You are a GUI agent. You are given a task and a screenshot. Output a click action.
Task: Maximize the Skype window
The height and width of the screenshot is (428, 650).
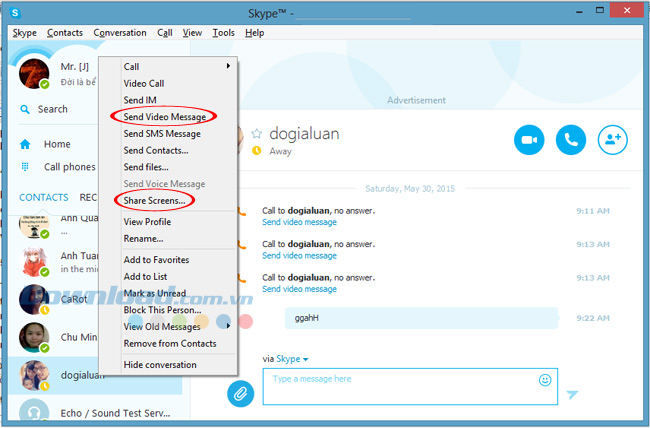600,10
